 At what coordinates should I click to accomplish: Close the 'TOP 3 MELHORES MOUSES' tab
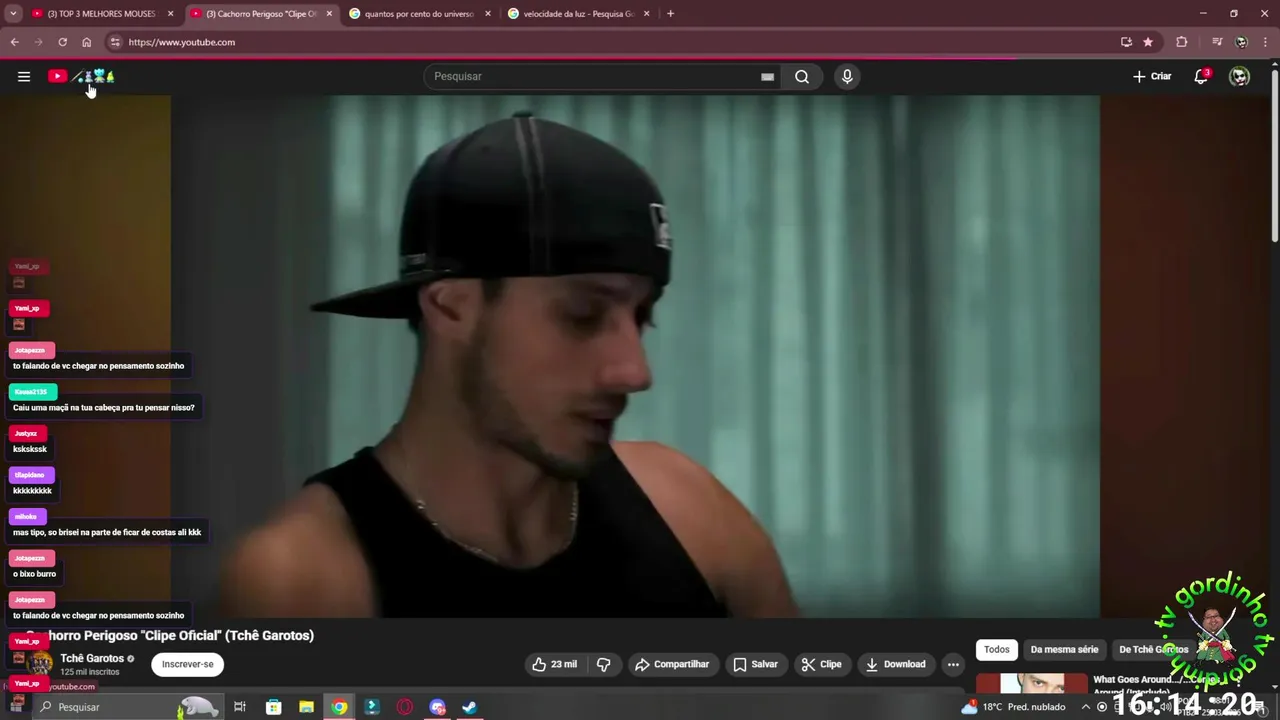coord(170,14)
